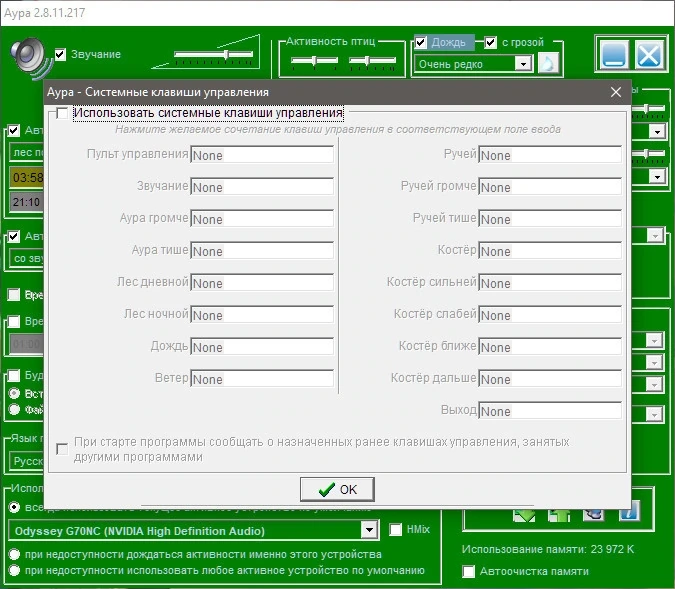Click the 'Лес ночной' hotkey field
Image resolution: width=675 pixels, height=589 pixels.
click(x=262, y=314)
